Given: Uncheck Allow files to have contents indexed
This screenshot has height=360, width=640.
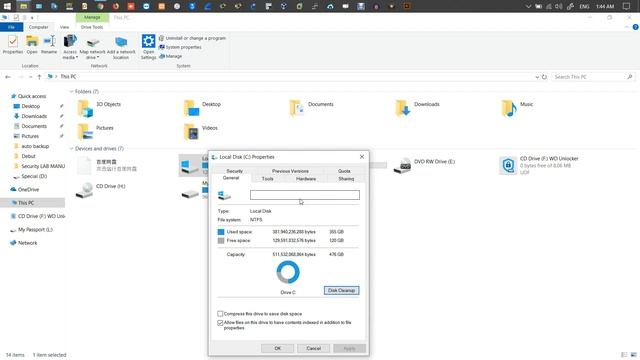Looking at the screenshot, I should (220, 323).
